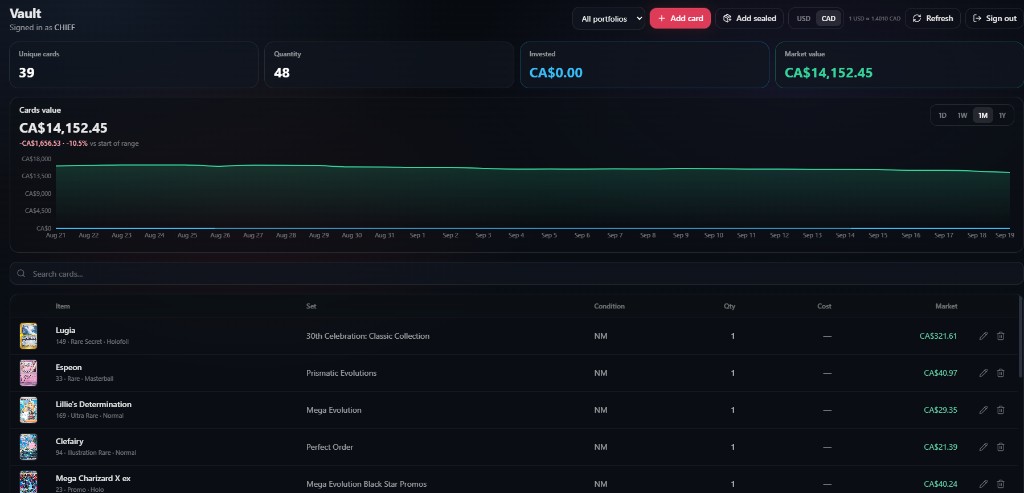Click the CA$321.61 market price
This screenshot has height=493, width=1024.
tap(938, 336)
